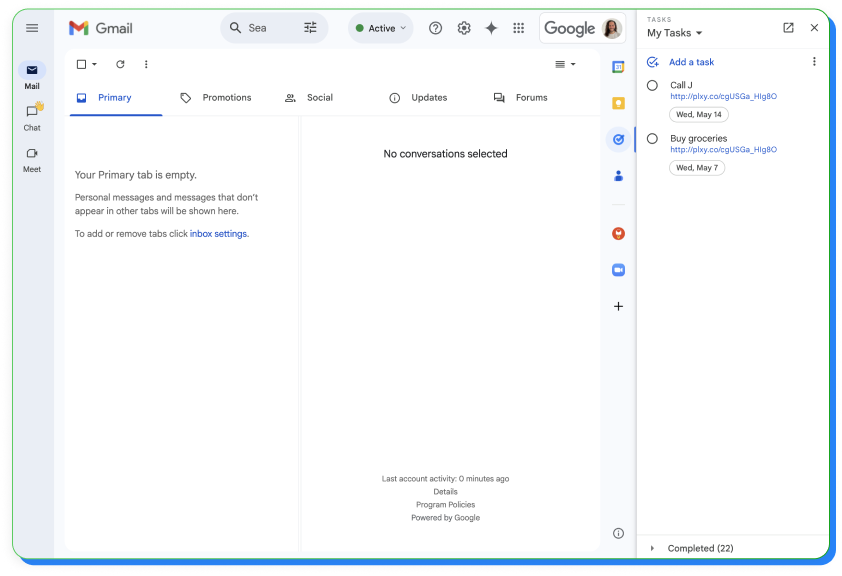
Task: Click the Settings gear icon
Action: coord(464,28)
